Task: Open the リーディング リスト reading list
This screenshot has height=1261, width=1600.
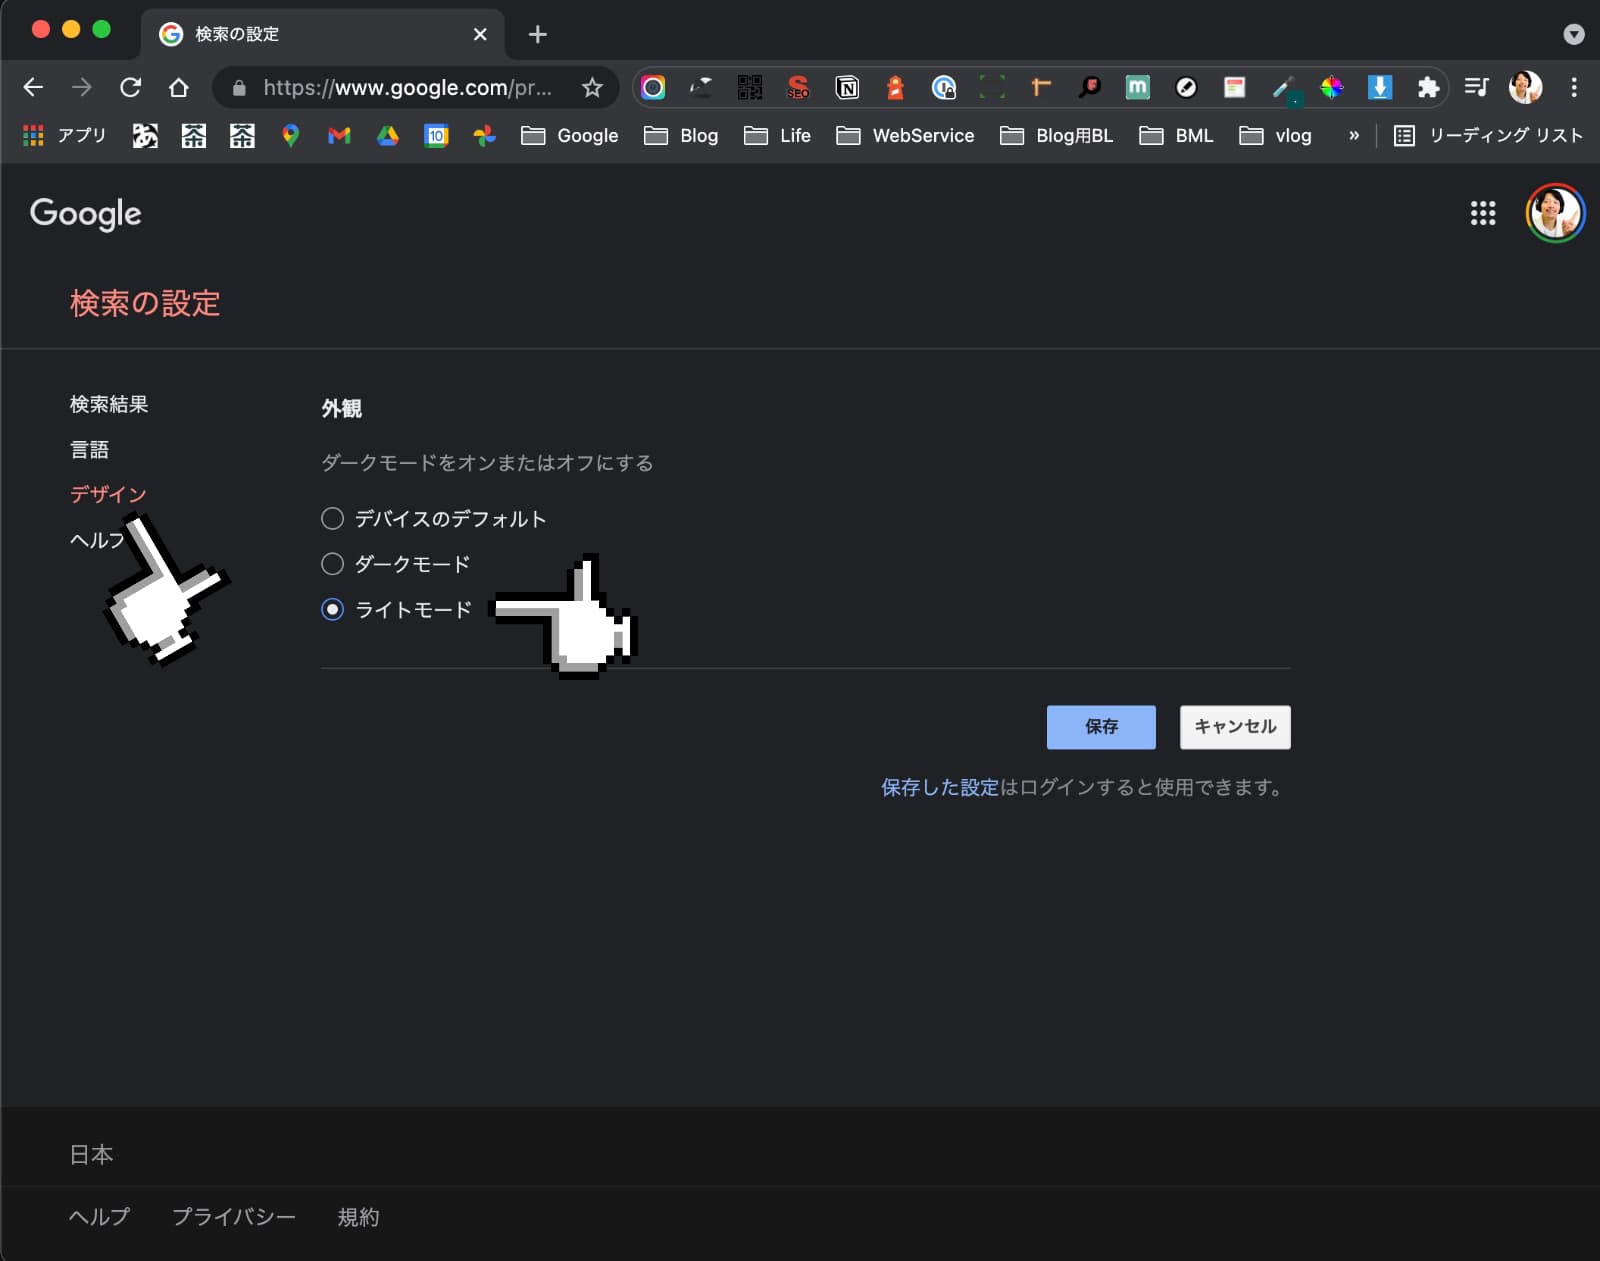Action: (x=1489, y=135)
